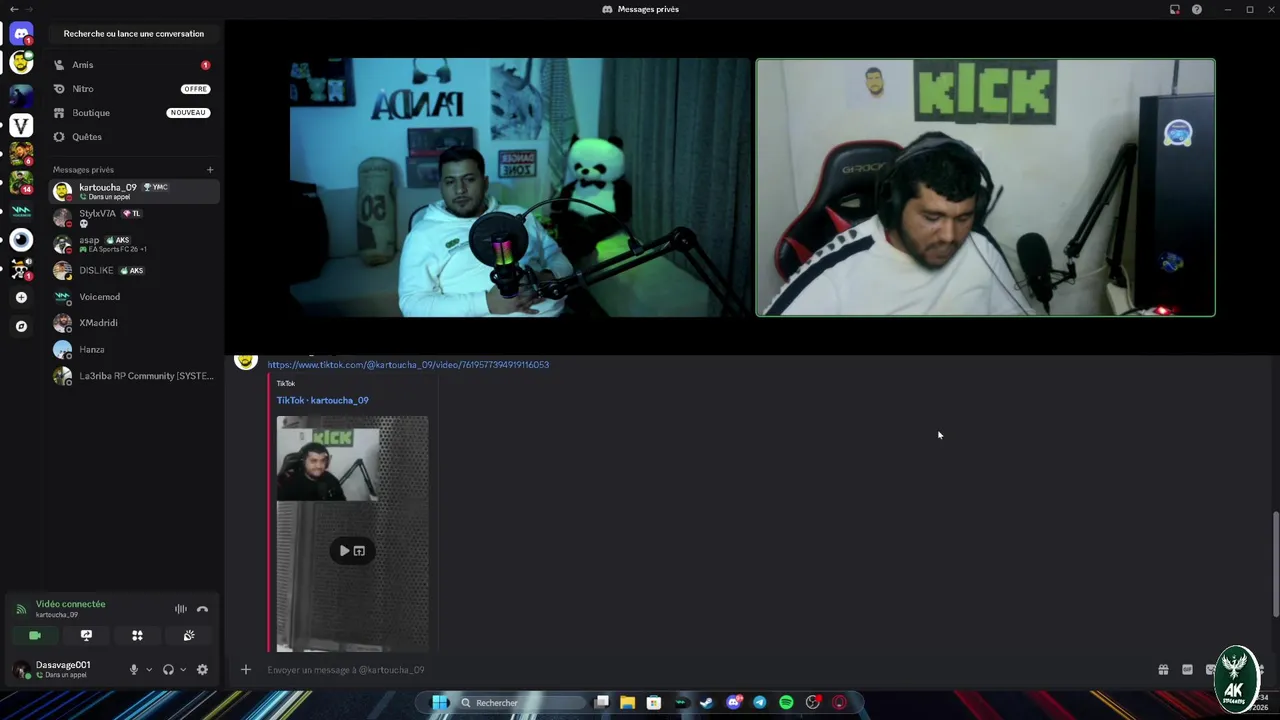Open the inbox icon in title bar
Viewport: 1280px width, 720px height.
(x=1175, y=9)
